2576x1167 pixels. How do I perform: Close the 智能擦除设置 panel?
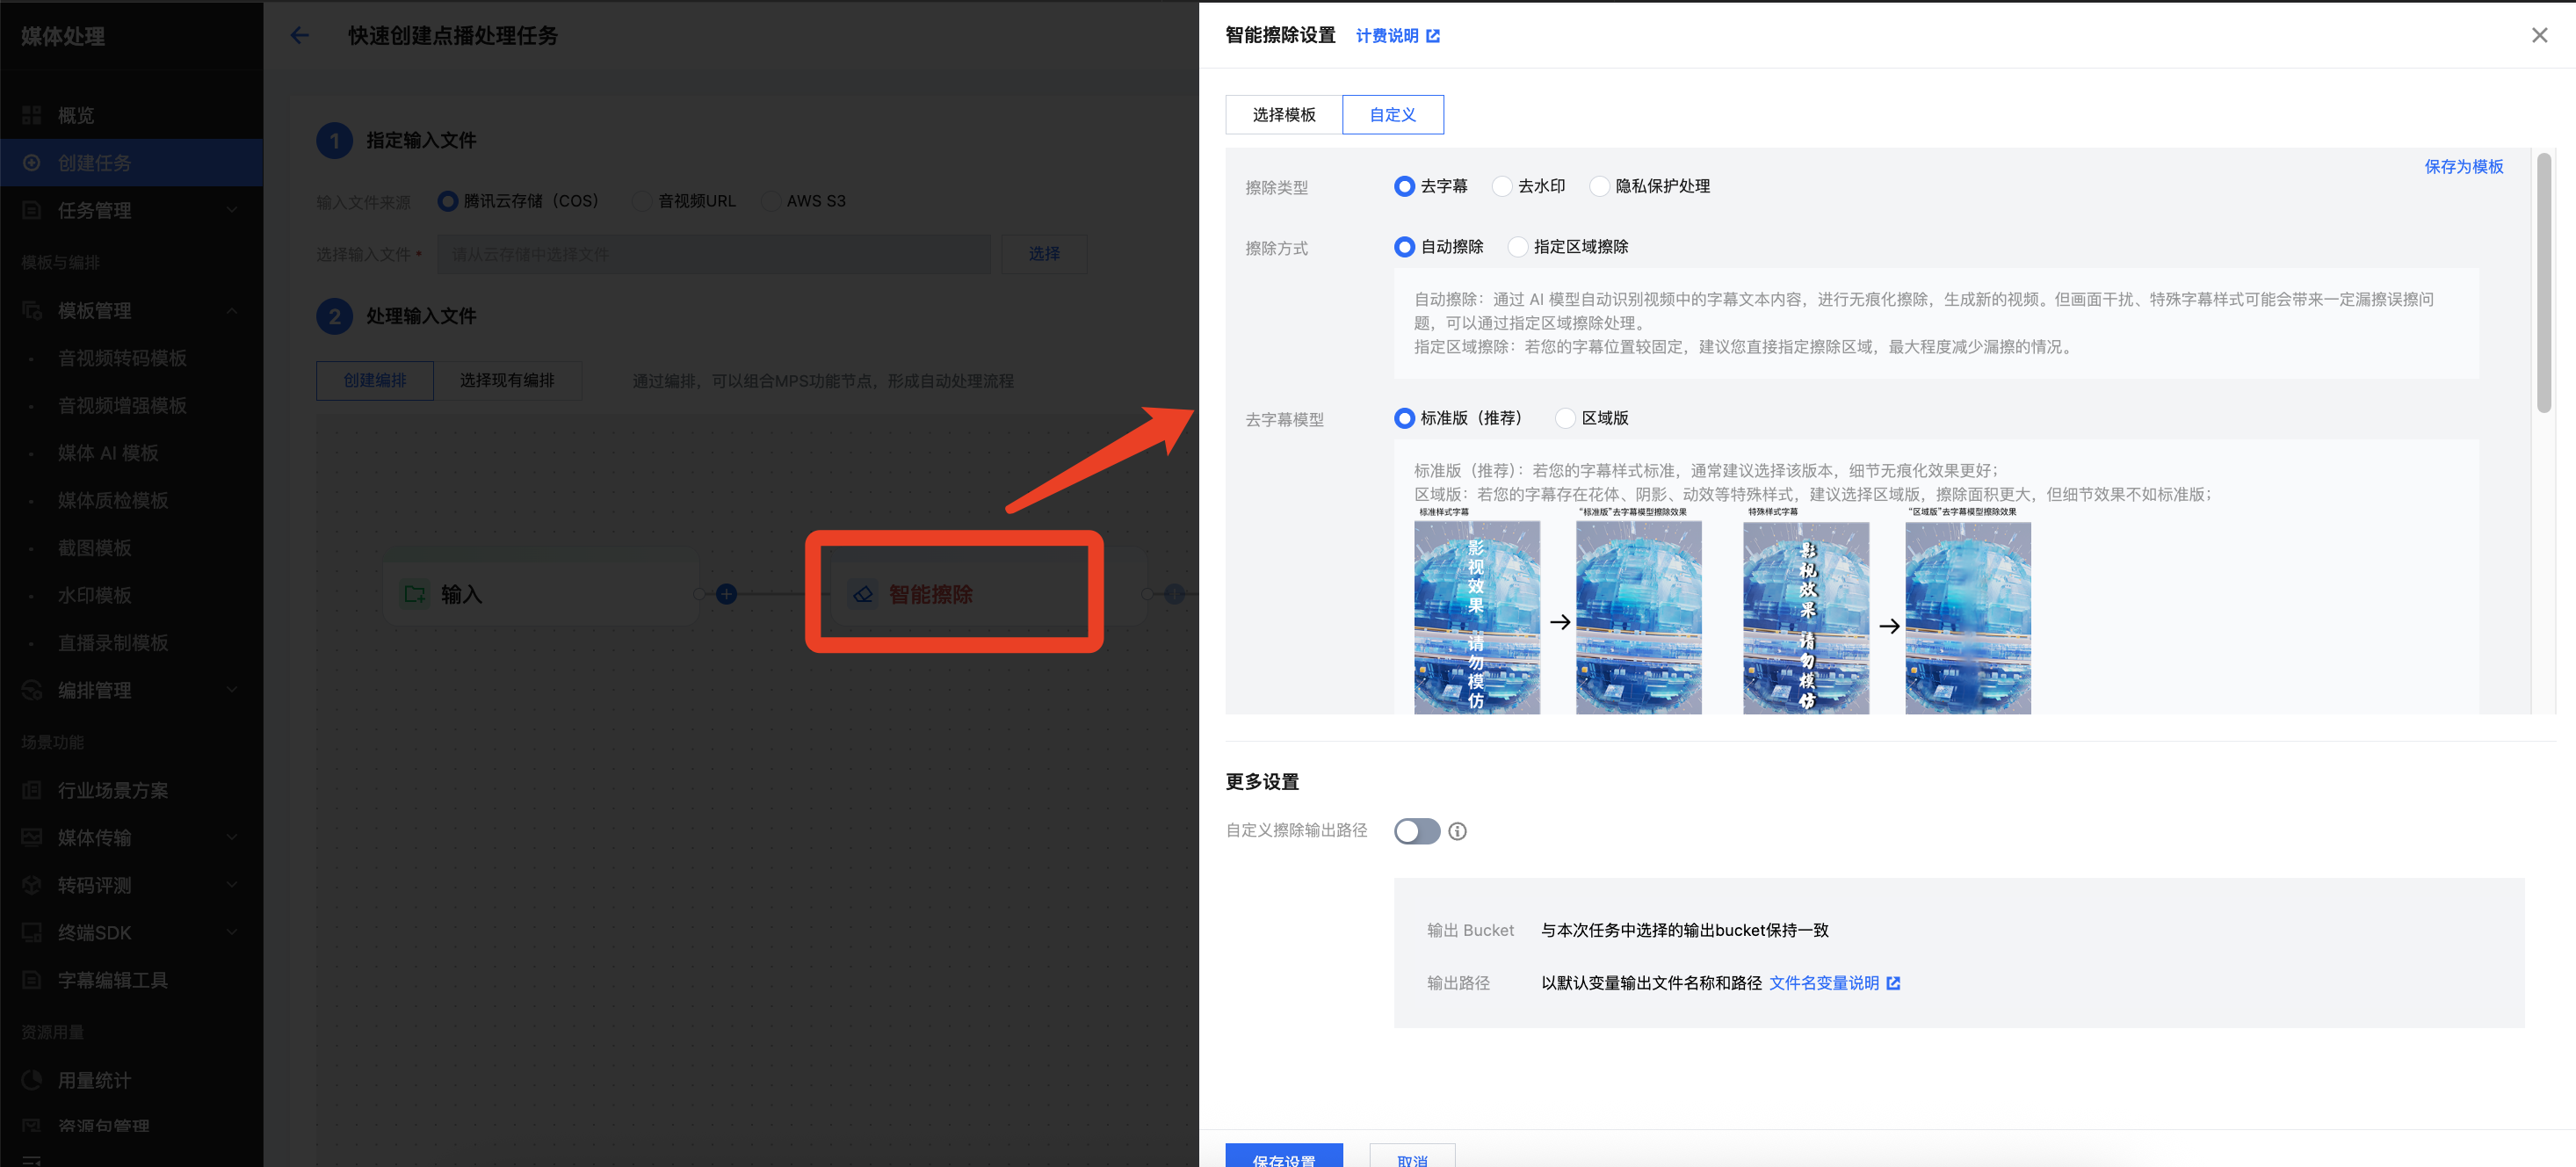[2539, 36]
